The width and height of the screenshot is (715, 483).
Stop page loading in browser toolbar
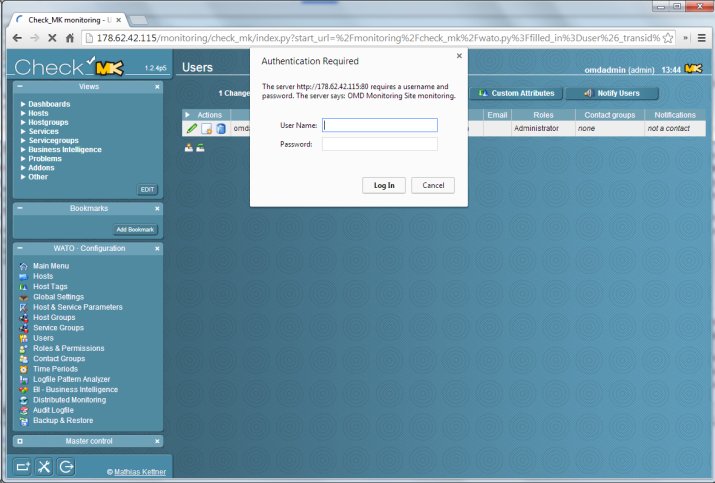(x=52, y=38)
